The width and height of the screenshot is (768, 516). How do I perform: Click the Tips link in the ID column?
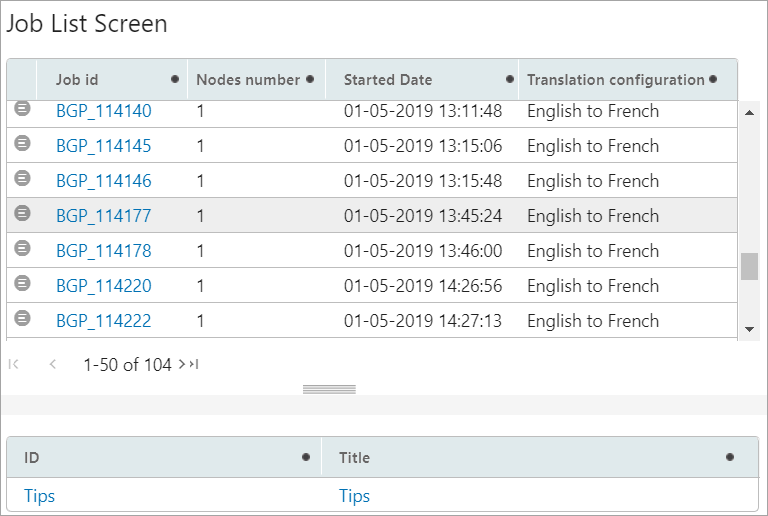(39, 496)
